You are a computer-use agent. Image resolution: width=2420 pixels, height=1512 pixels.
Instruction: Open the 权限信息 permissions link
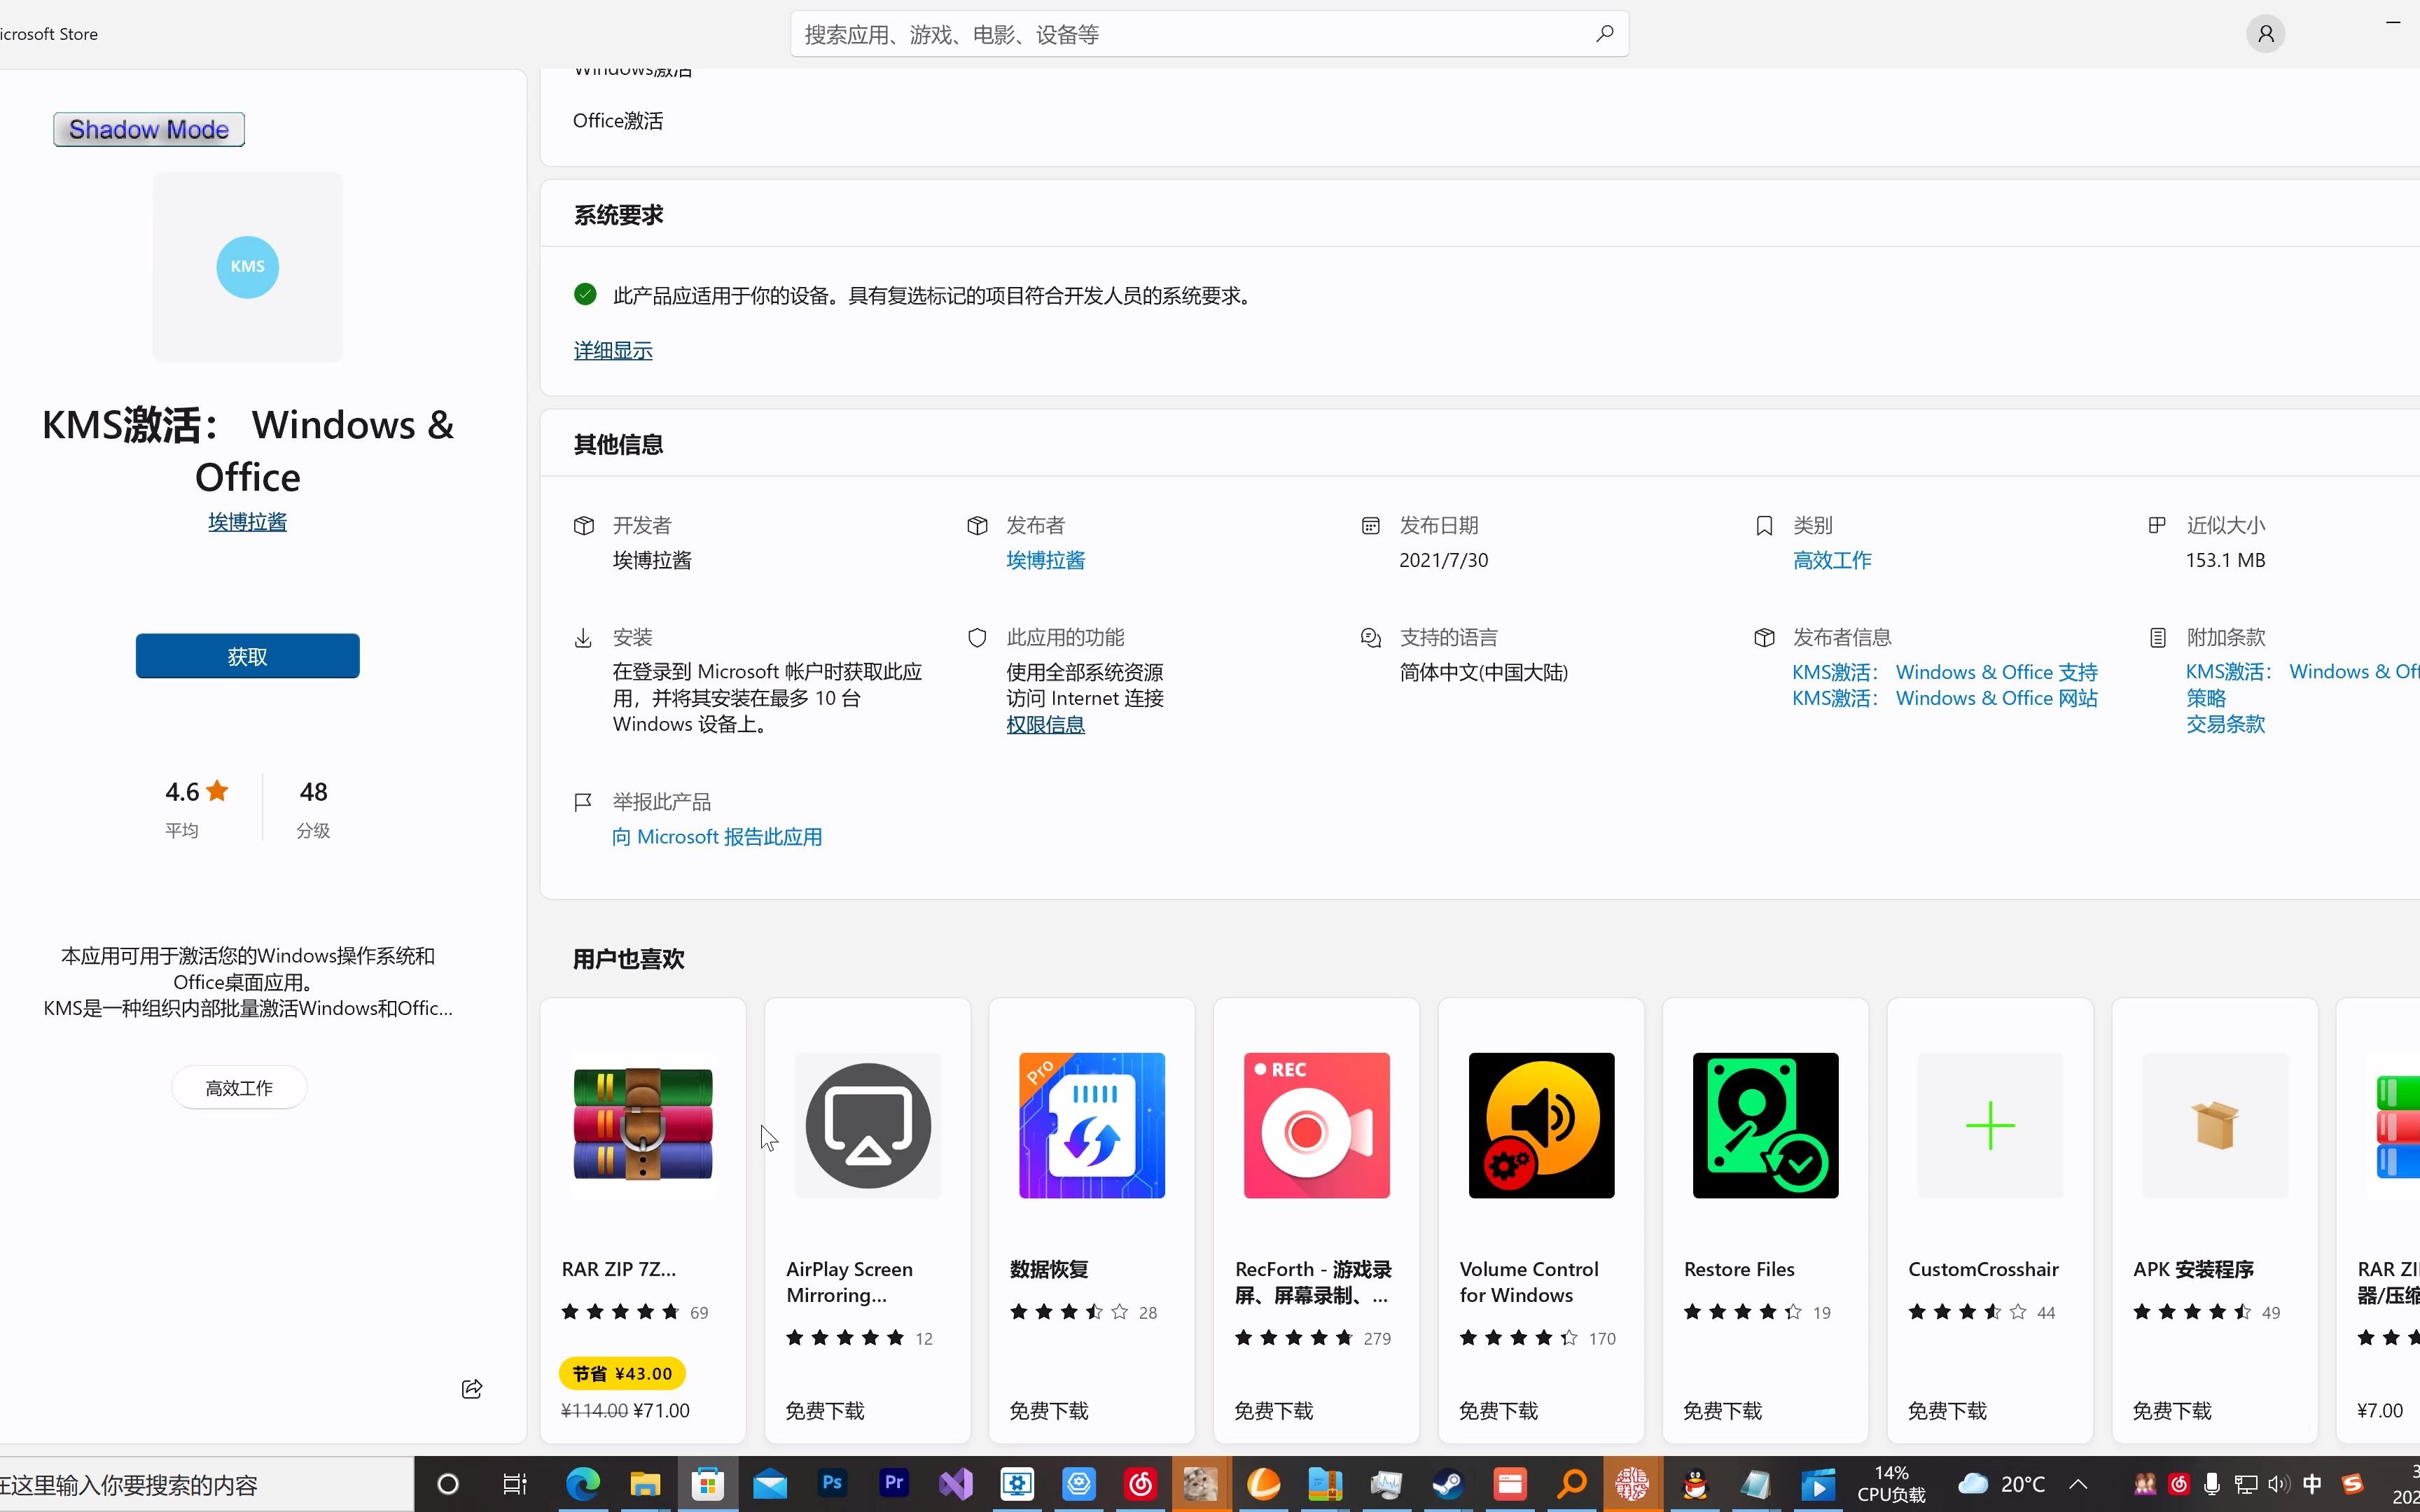tap(1044, 724)
